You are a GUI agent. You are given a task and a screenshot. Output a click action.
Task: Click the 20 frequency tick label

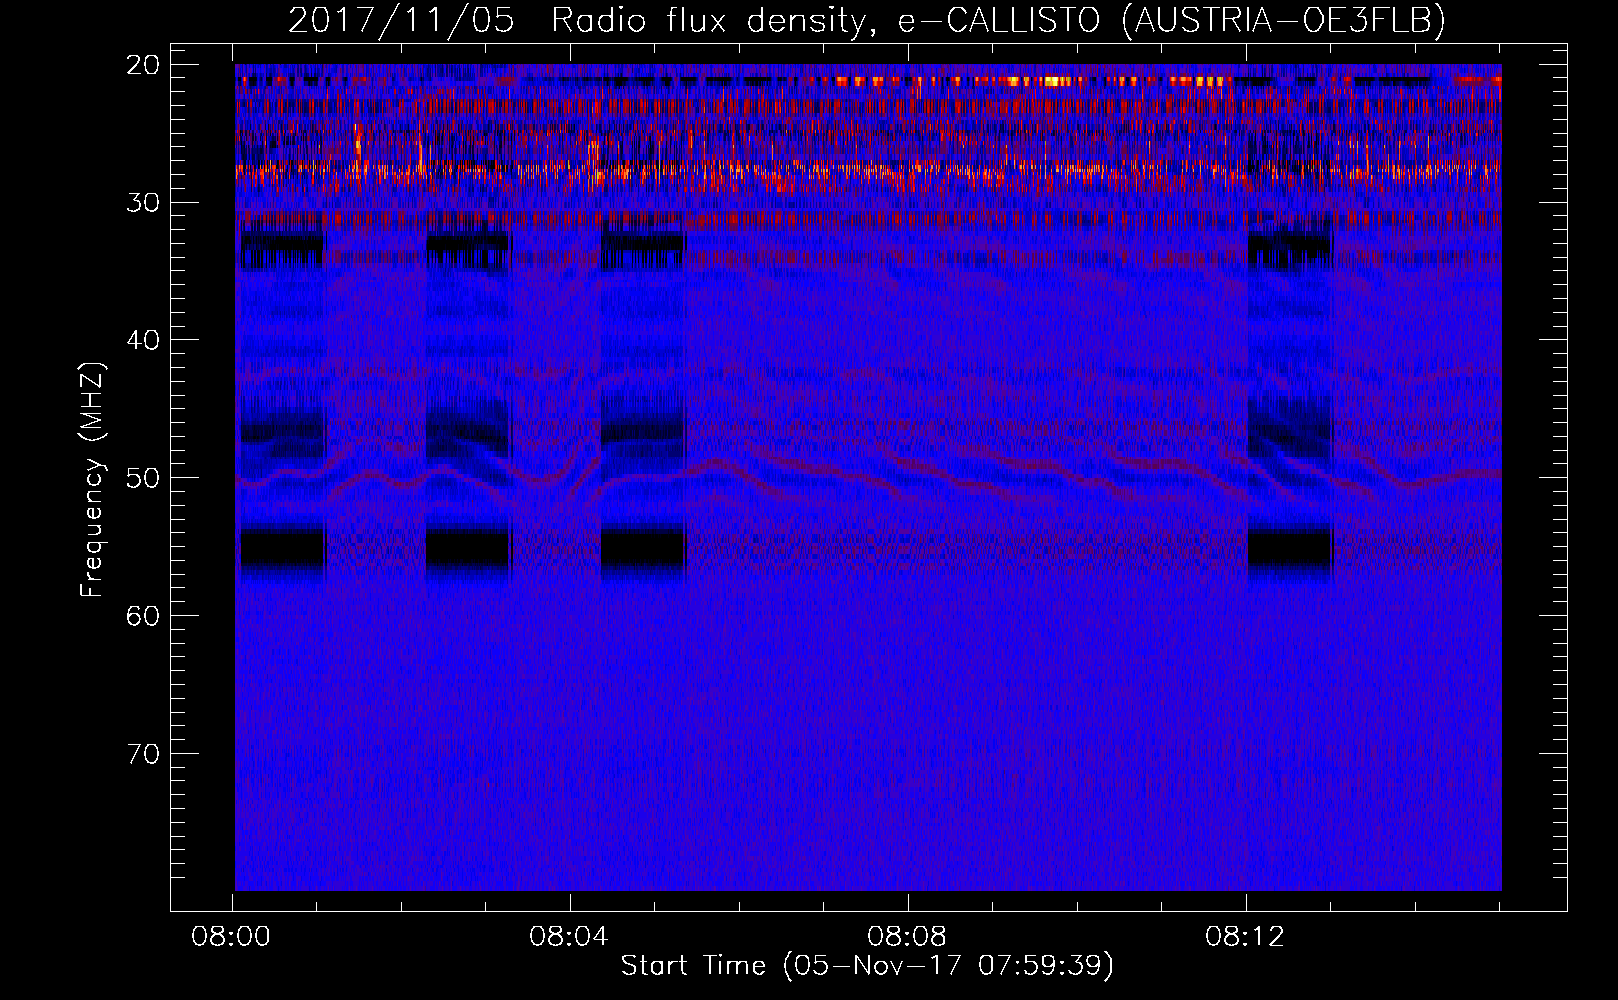(x=143, y=65)
